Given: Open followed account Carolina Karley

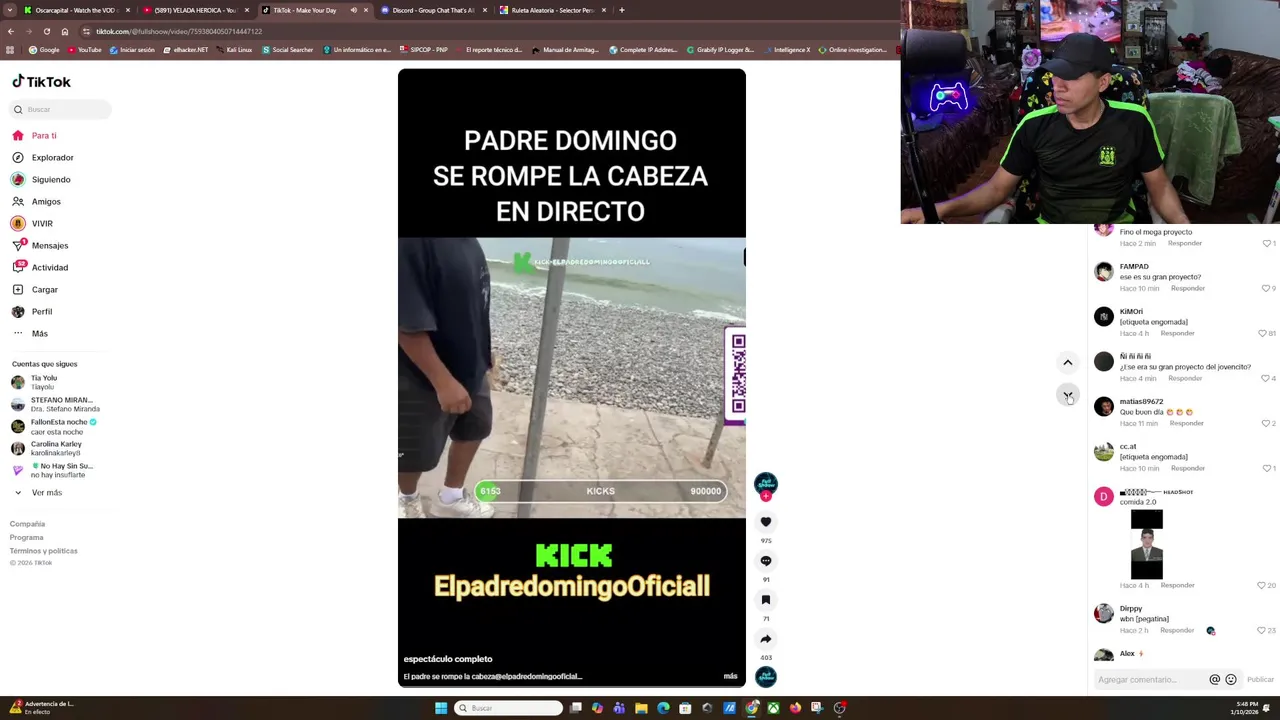Looking at the screenshot, I should click(46, 448).
